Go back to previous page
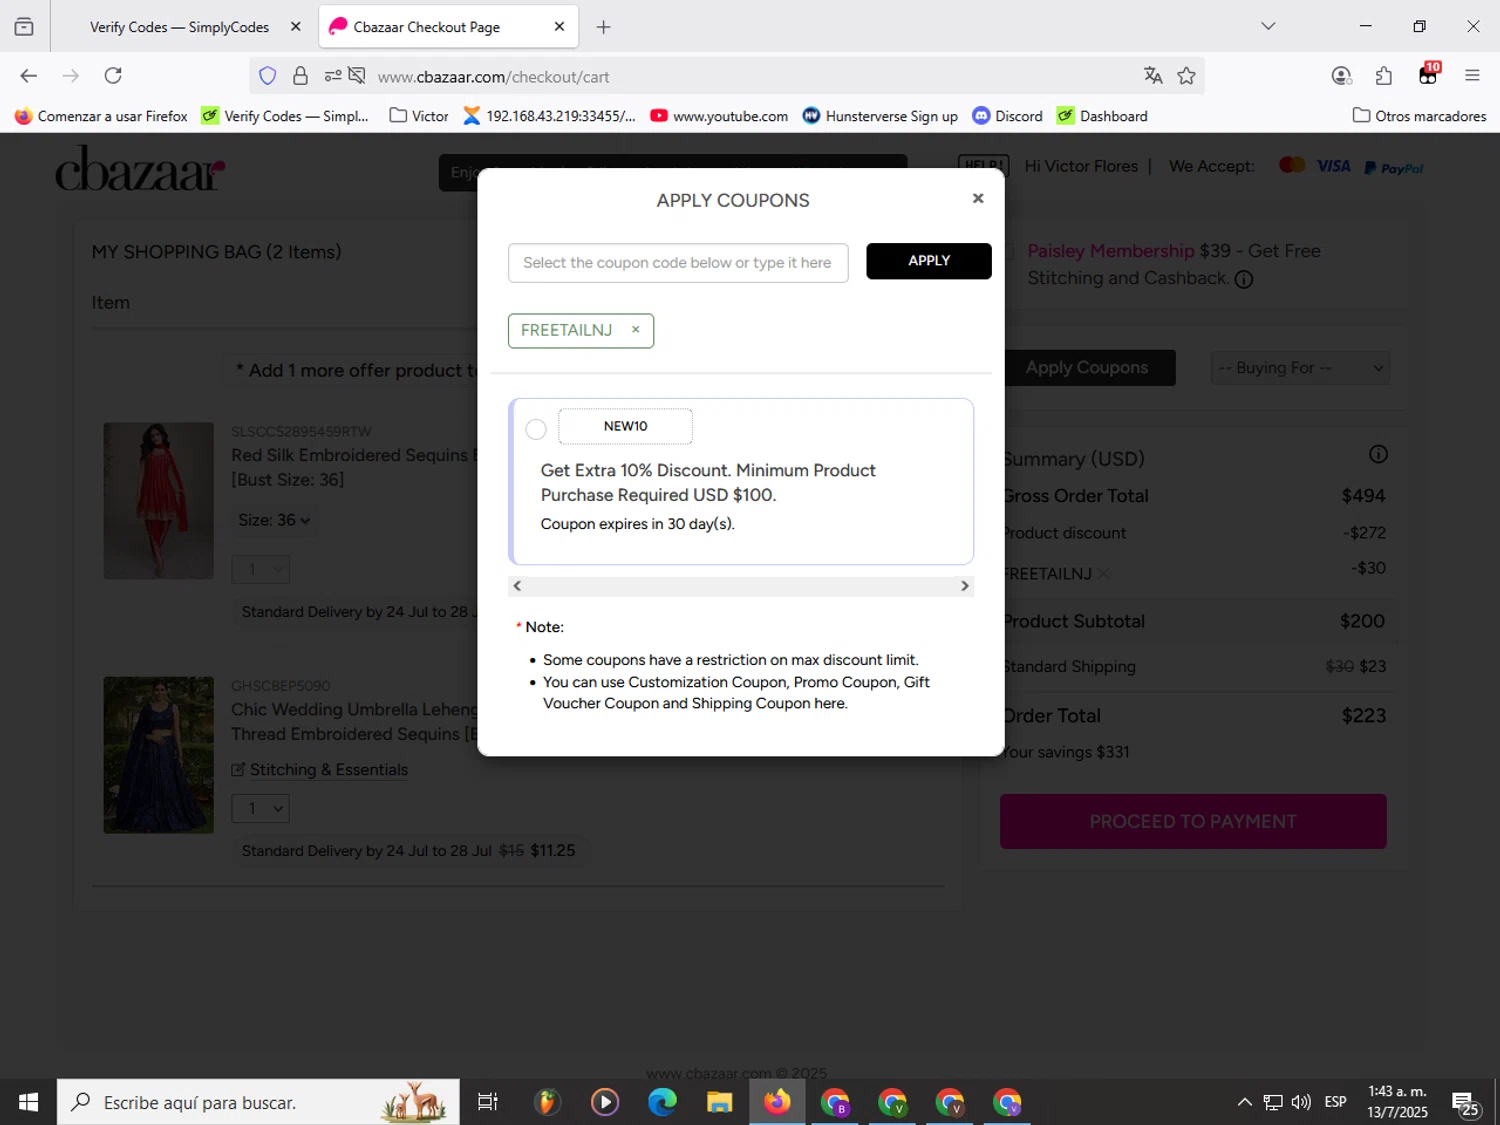 click(28, 76)
